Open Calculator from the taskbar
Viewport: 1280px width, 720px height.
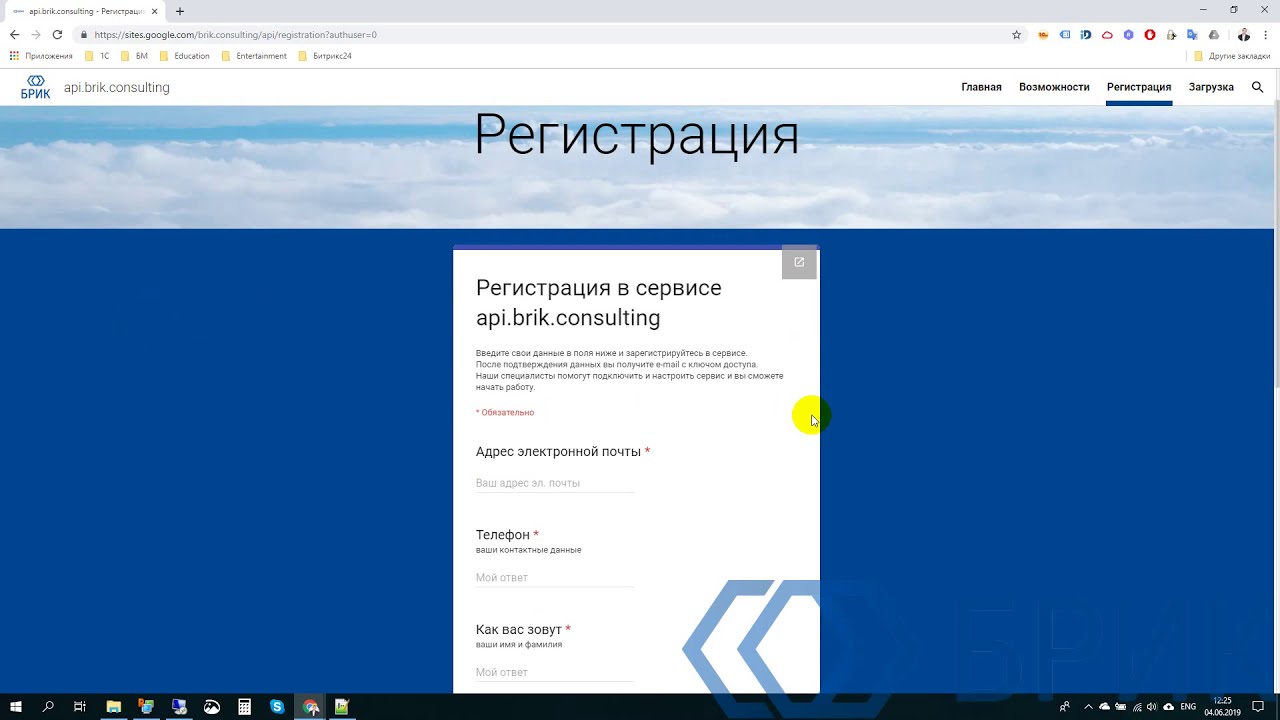click(x=244, y=707)
